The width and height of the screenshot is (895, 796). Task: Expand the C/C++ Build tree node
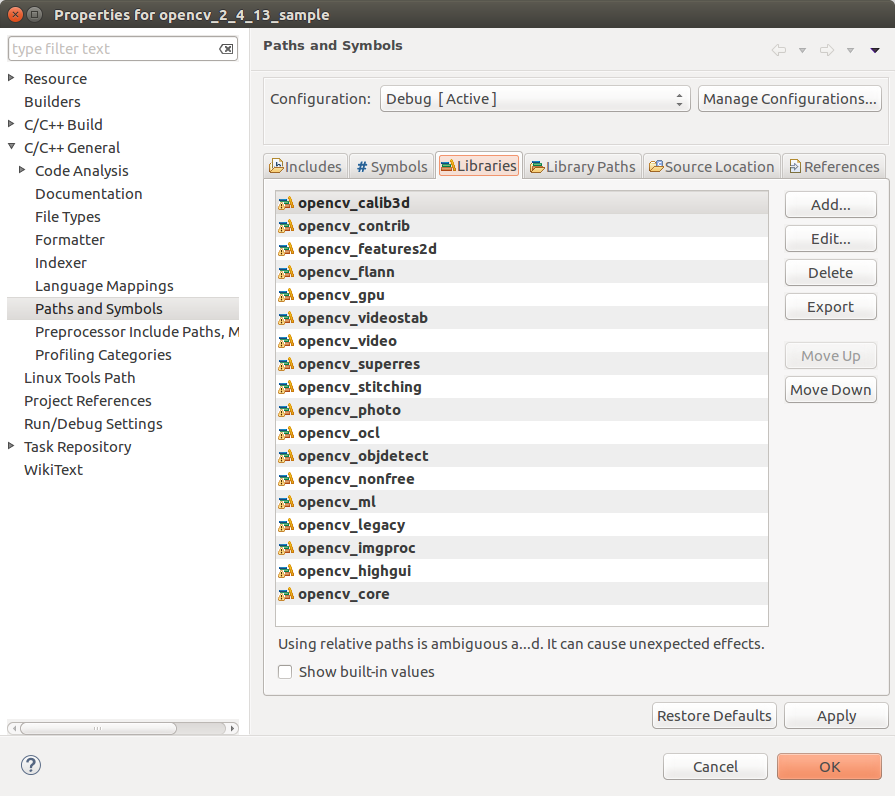pyautogui.click(x=11, y=124)
